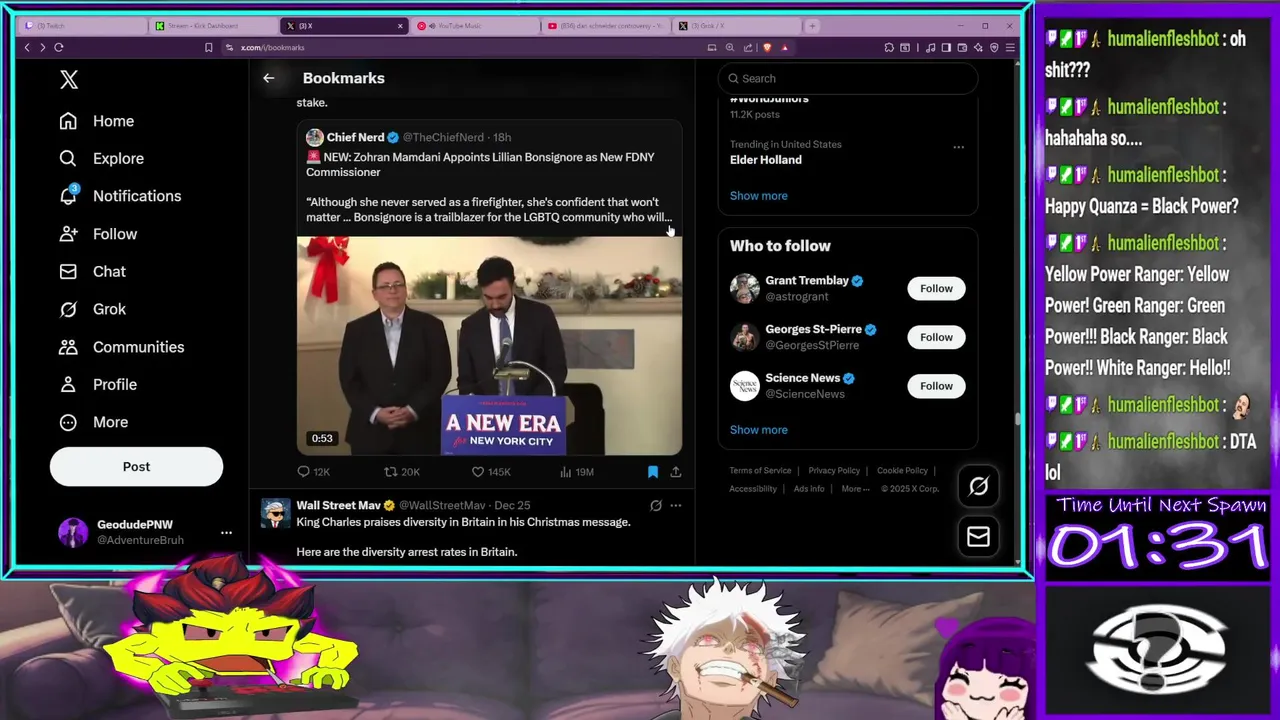Click browser back navigation arrow
Viewport: 1280px width, 720px height.
(27, 47)
